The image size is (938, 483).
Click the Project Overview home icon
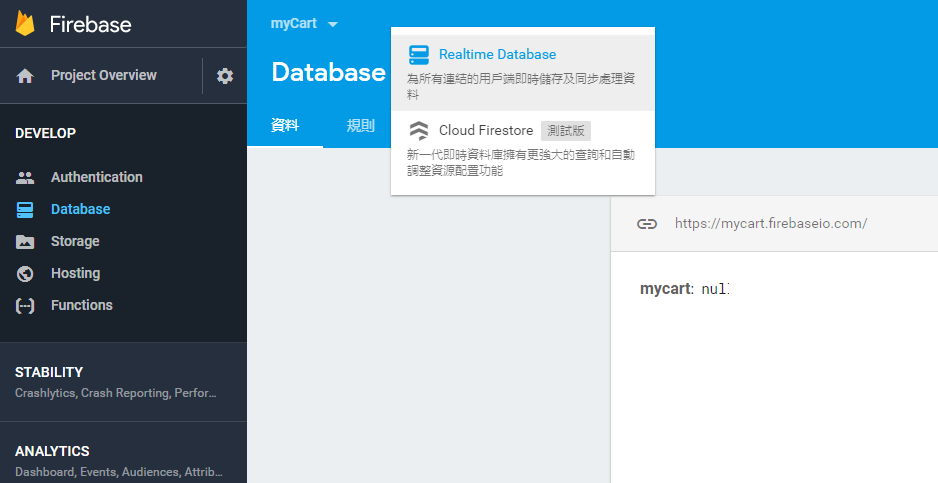pos(25,76)
